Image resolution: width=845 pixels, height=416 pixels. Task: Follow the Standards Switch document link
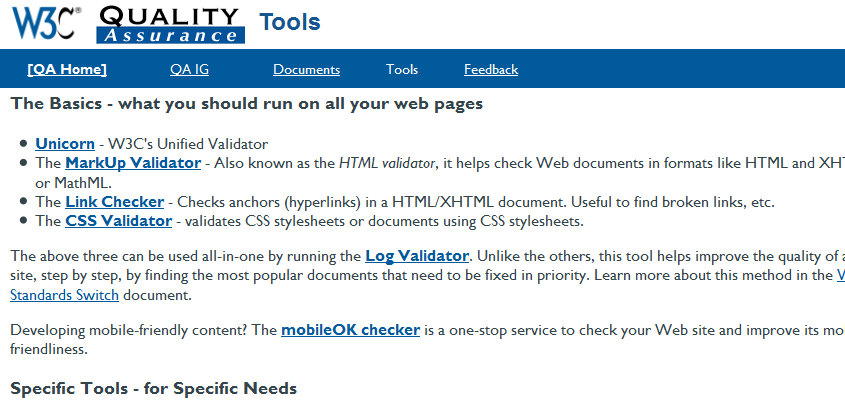point(64,295)
